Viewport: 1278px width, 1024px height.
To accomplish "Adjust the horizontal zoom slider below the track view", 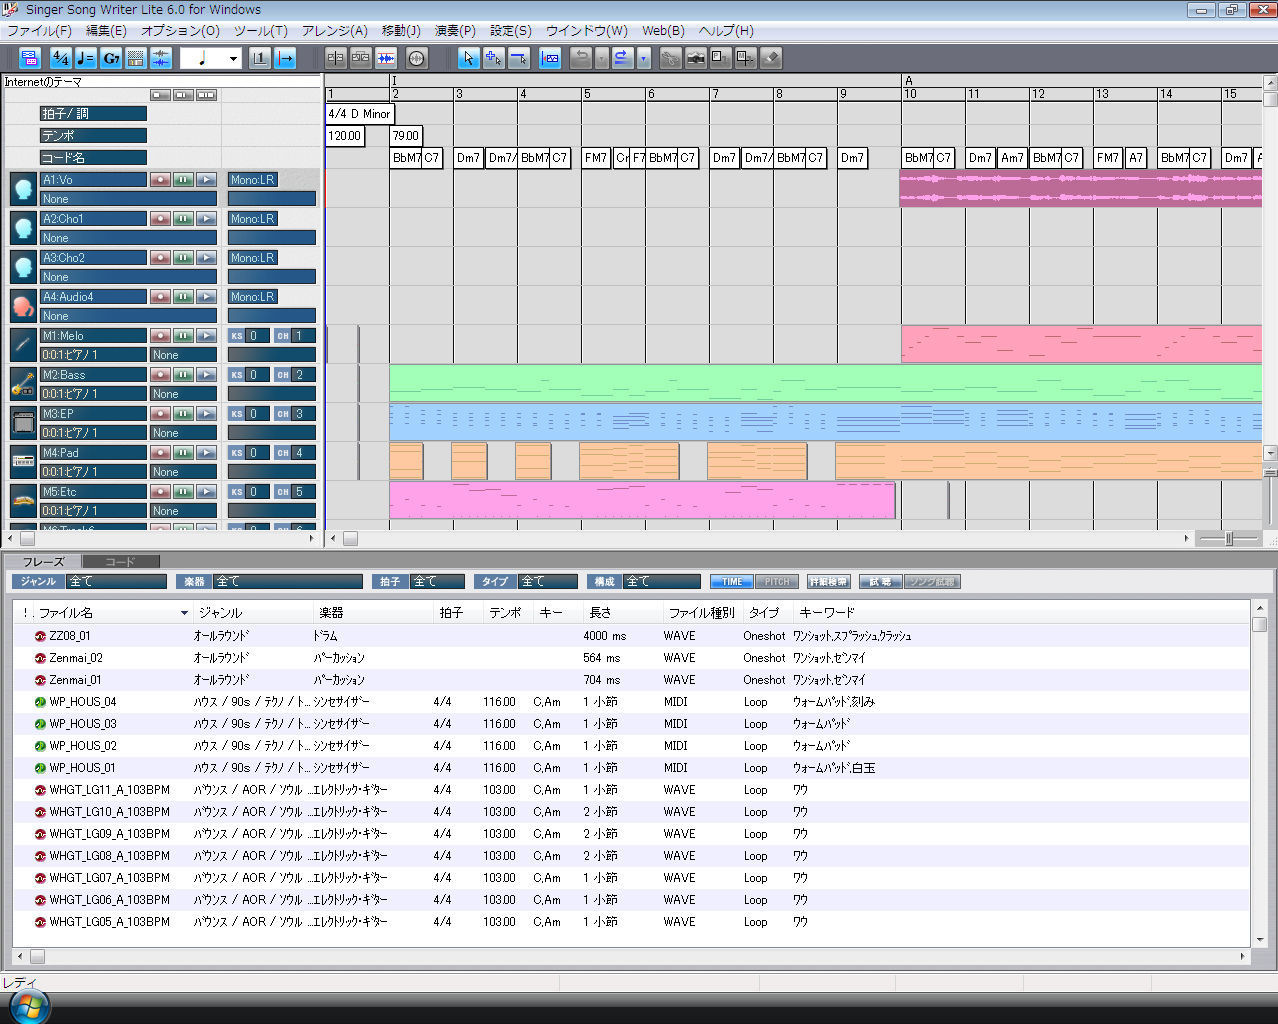I will (x=1227, y=538).
